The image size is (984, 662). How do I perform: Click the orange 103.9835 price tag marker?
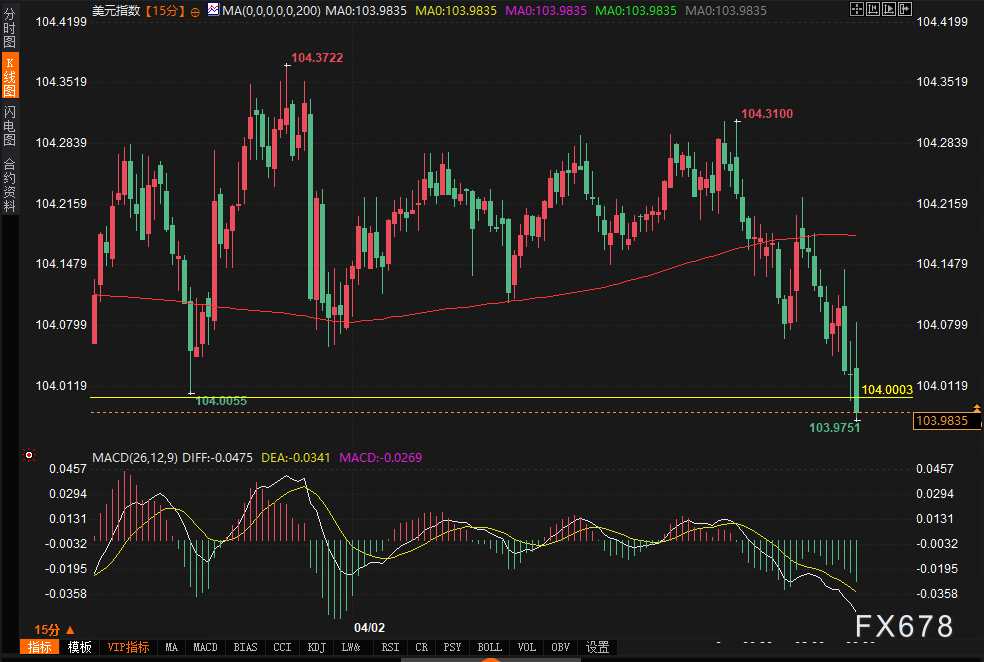click(x=942, y=422)
